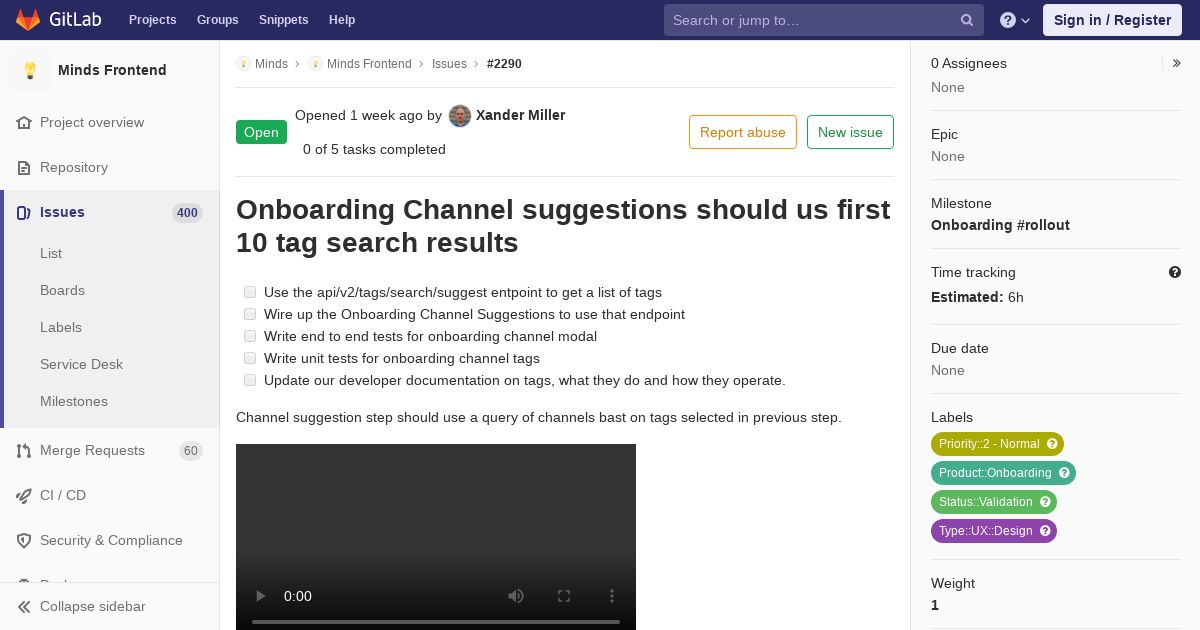
Task: Collapse the right issue sidebar
Action: pos(1176,63)
